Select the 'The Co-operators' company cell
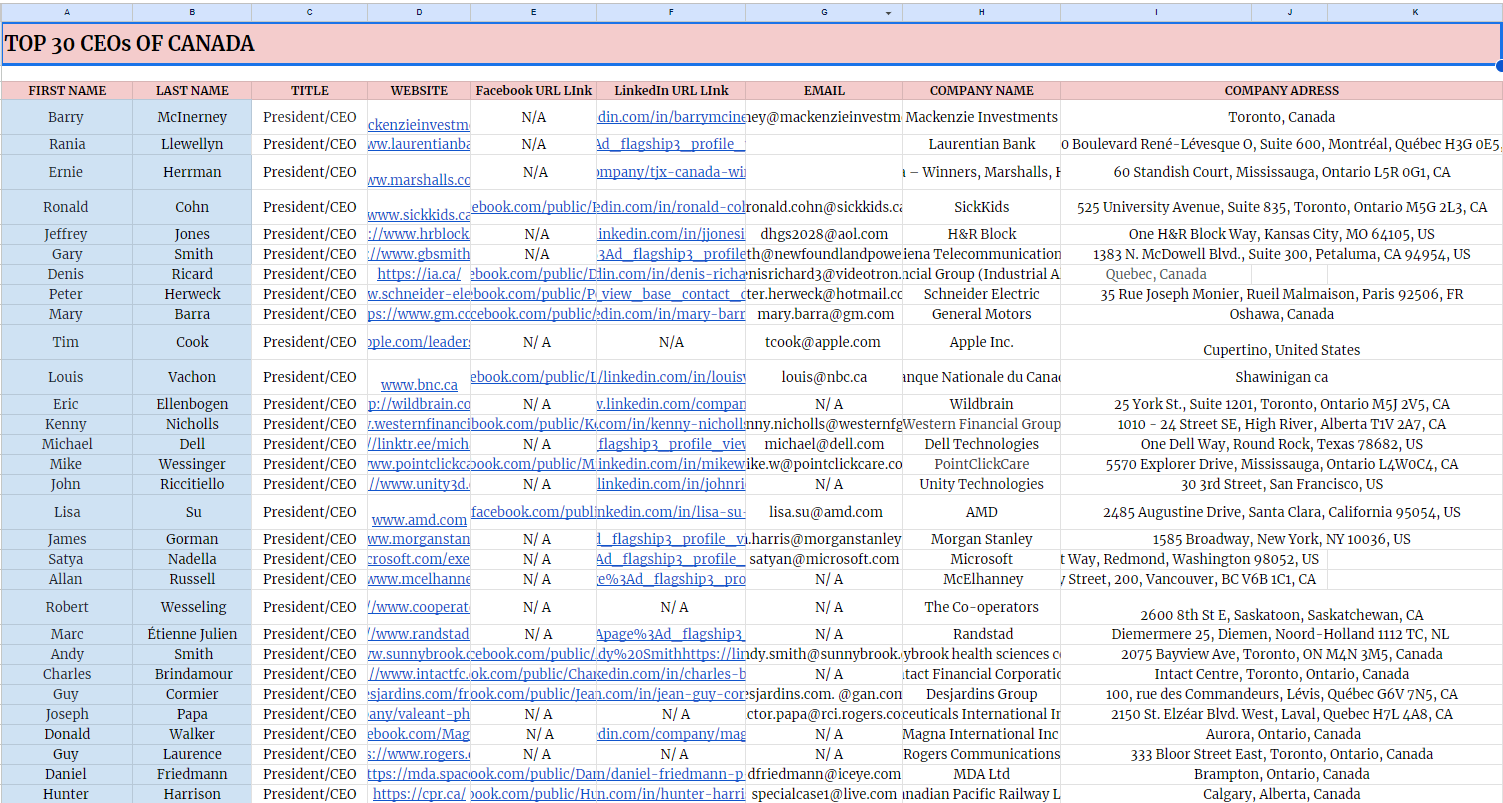This screenshot has height=803, width=1503. 982,607
